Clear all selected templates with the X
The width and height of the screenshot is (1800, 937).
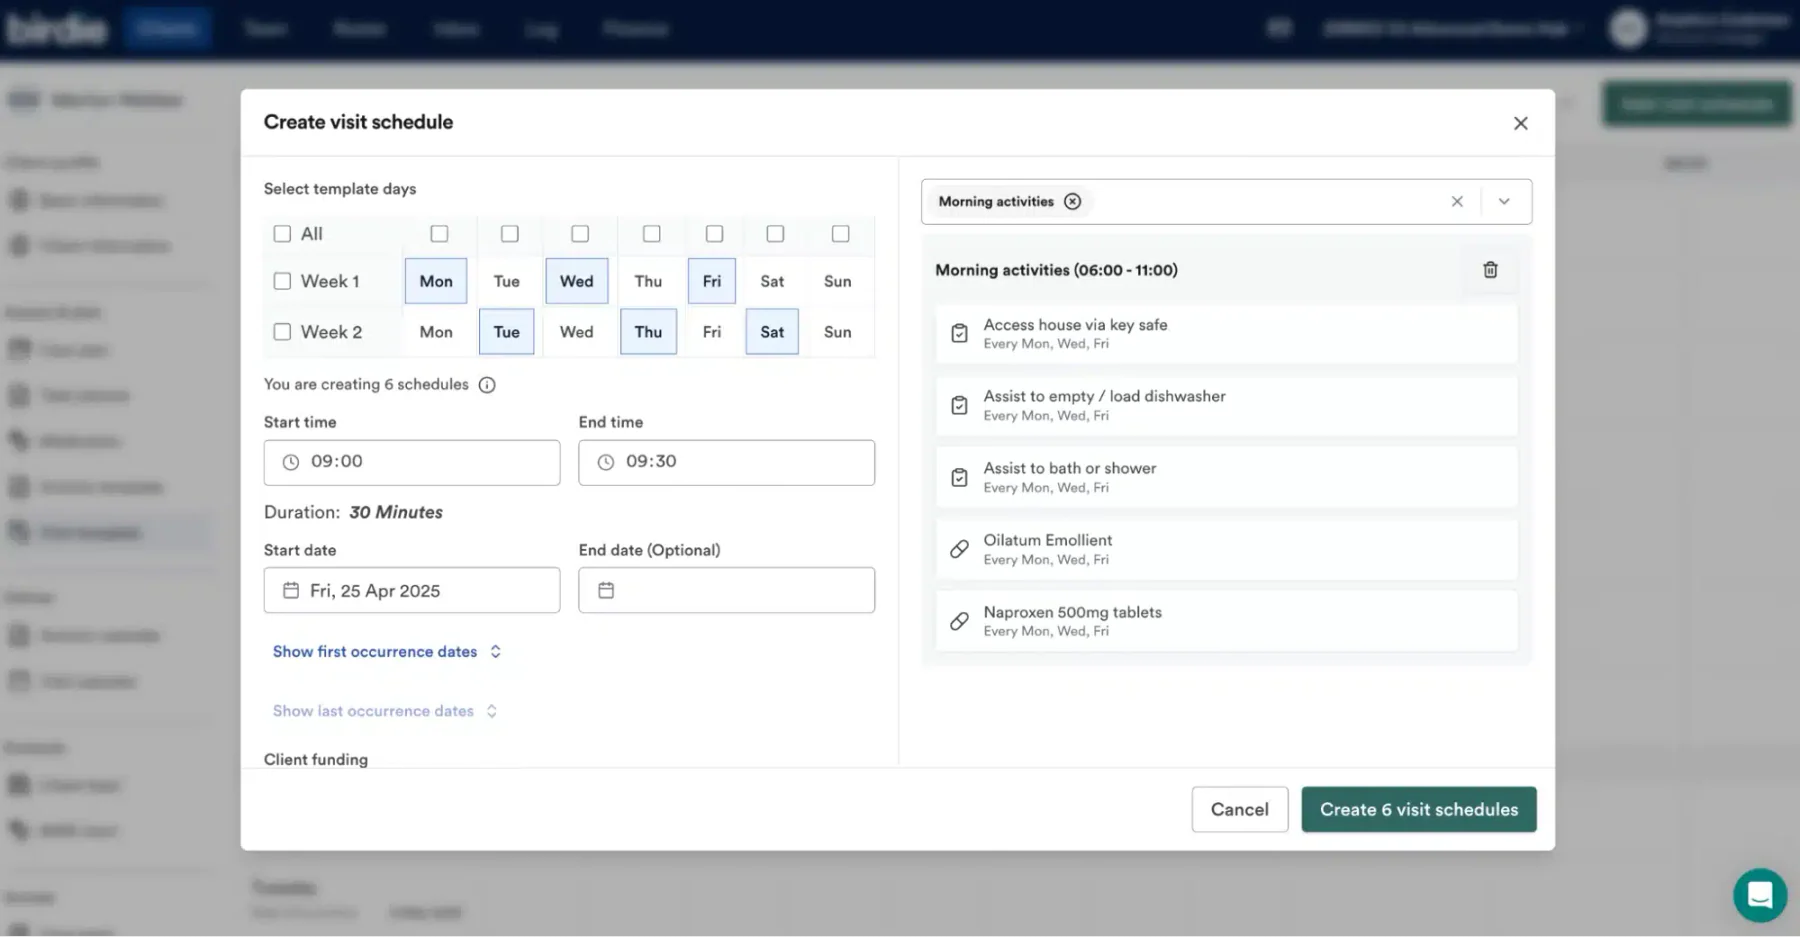pos(1457,202)
